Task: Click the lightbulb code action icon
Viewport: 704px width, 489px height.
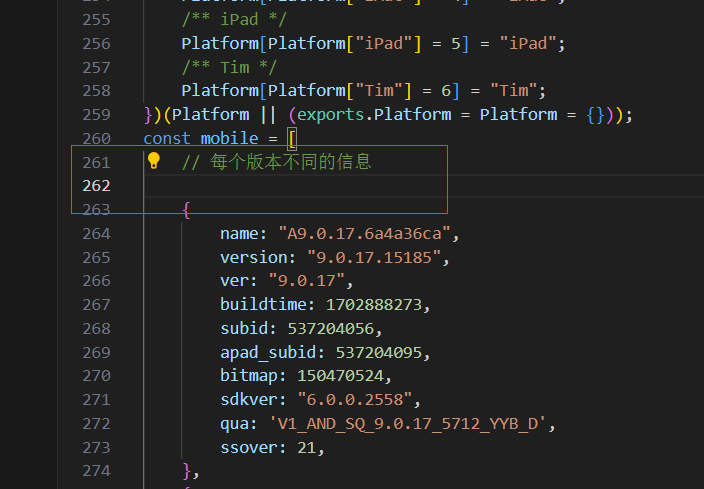Action: point(153,161)
